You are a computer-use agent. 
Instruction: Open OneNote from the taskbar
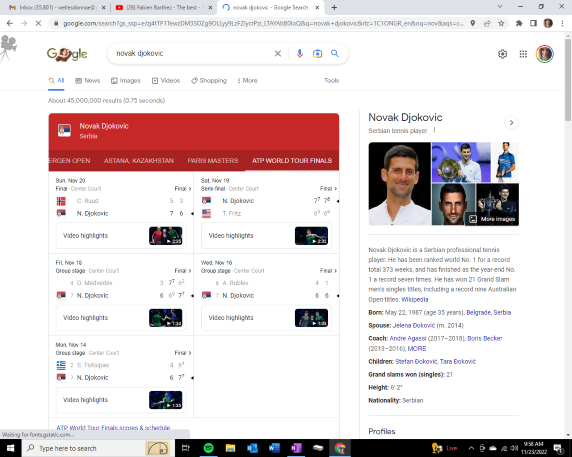[296, 448]
